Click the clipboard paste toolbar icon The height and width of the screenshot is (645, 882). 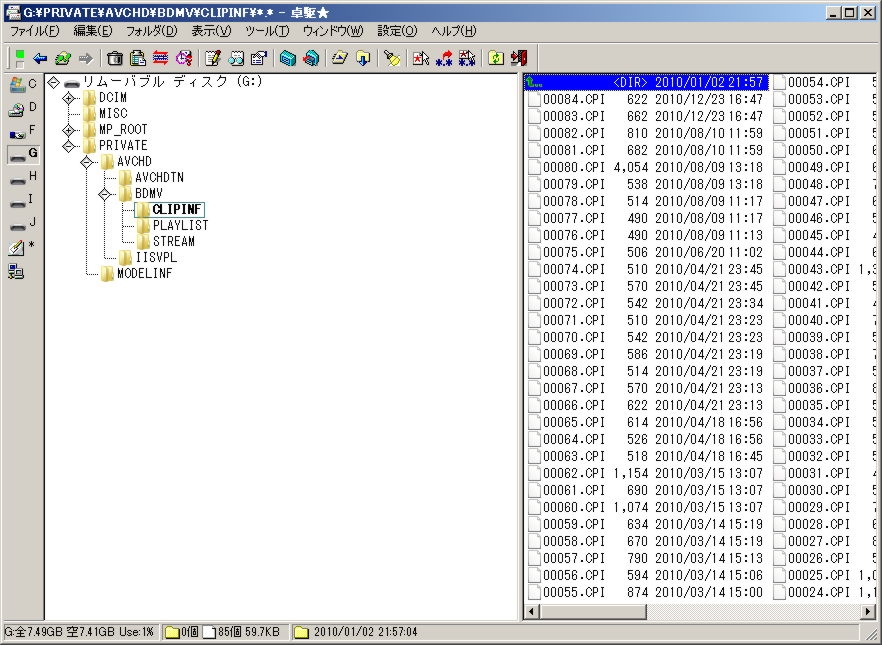coord(138,58)
